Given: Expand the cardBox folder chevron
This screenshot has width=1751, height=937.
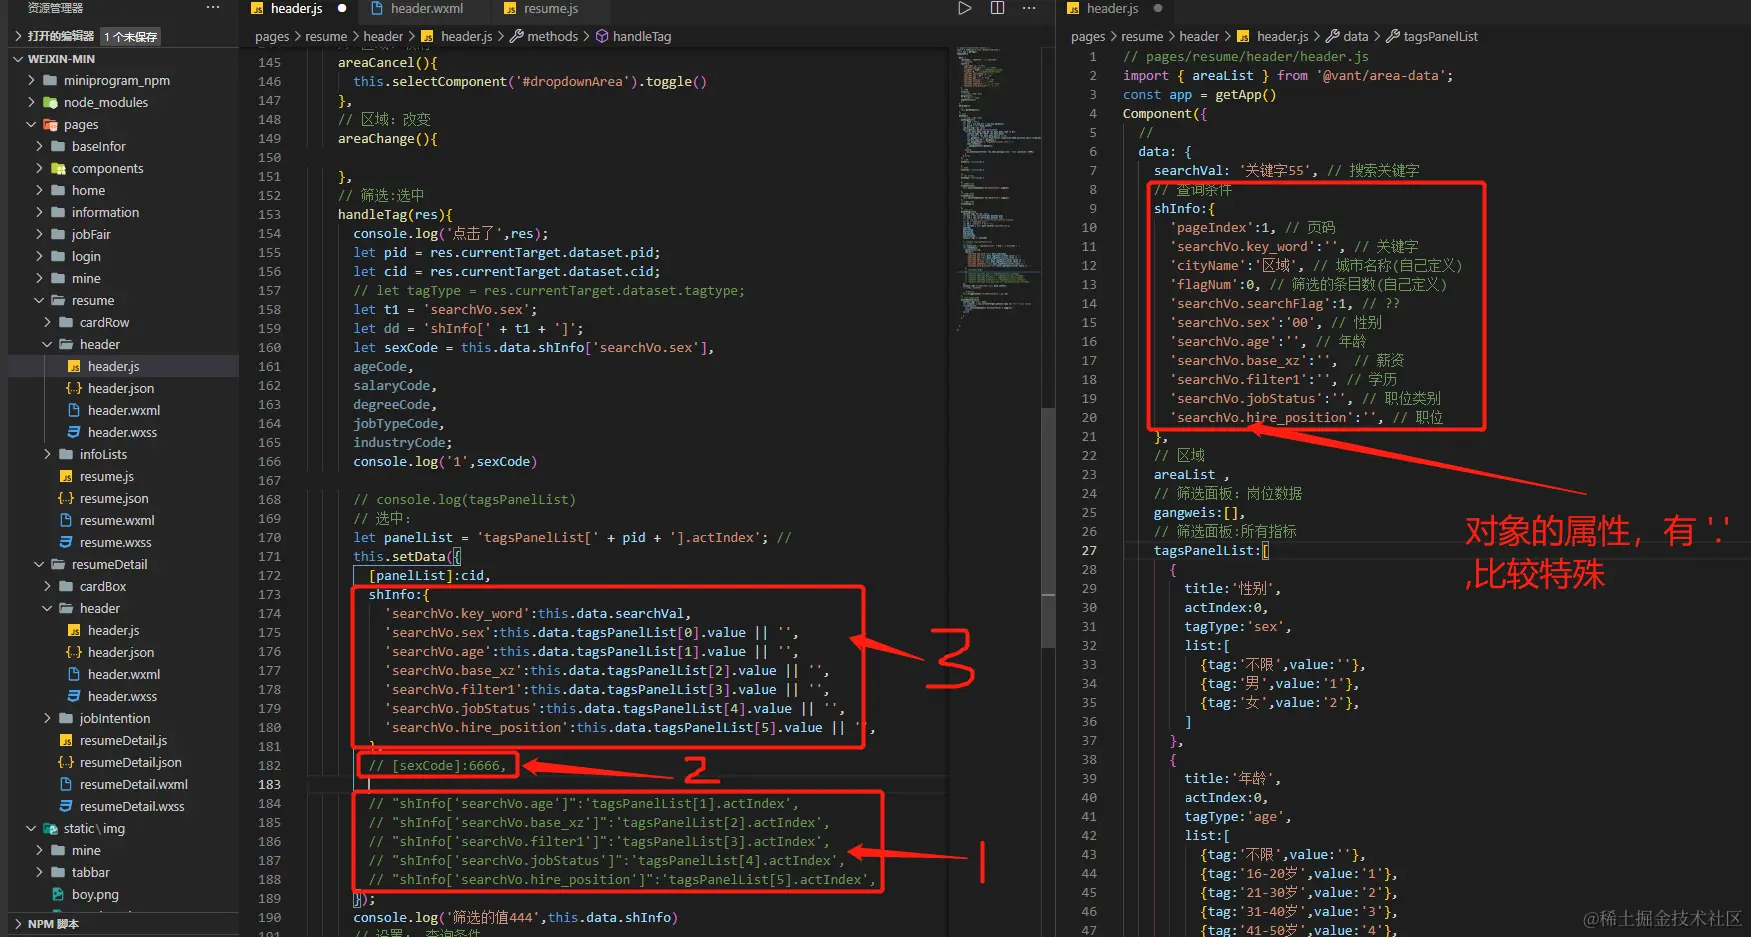Looking at the screenshot, I should 47,587.
